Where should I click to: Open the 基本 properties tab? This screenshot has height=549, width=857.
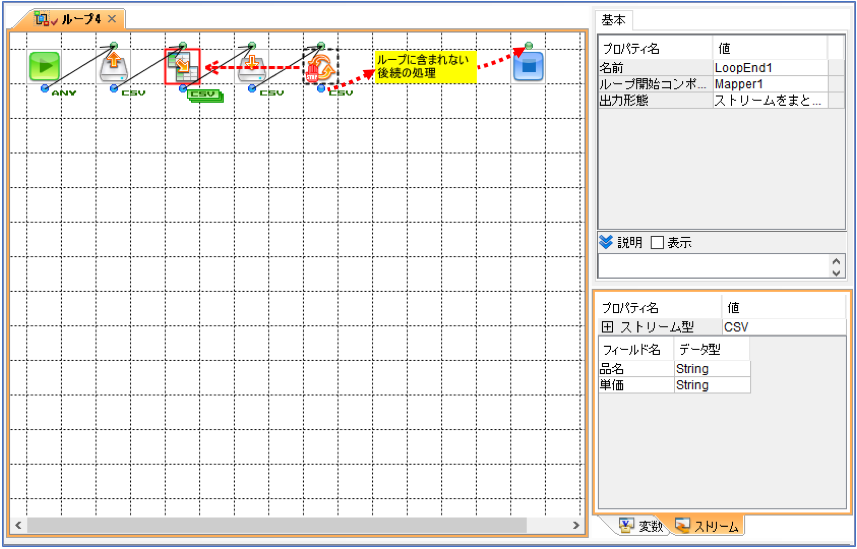[x=613, y=20]
